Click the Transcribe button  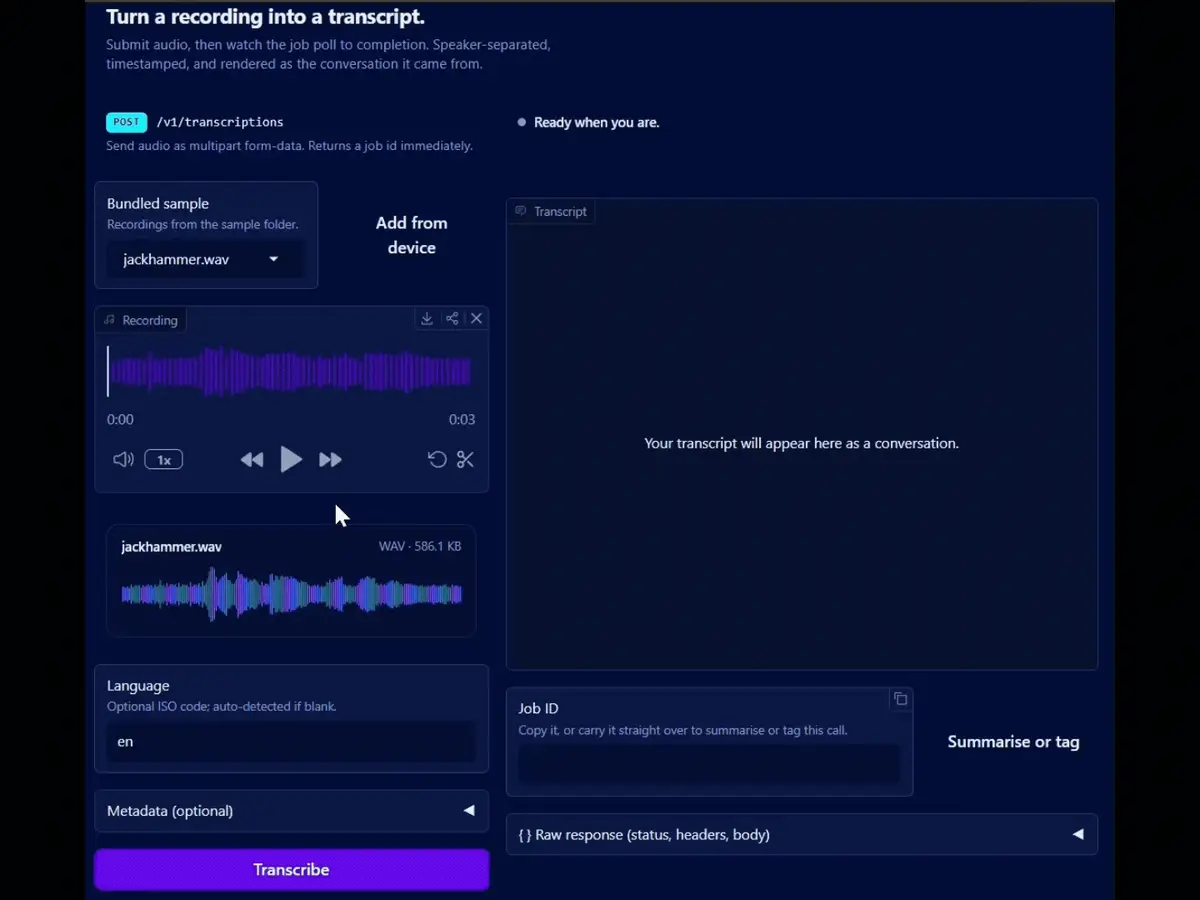291,870
